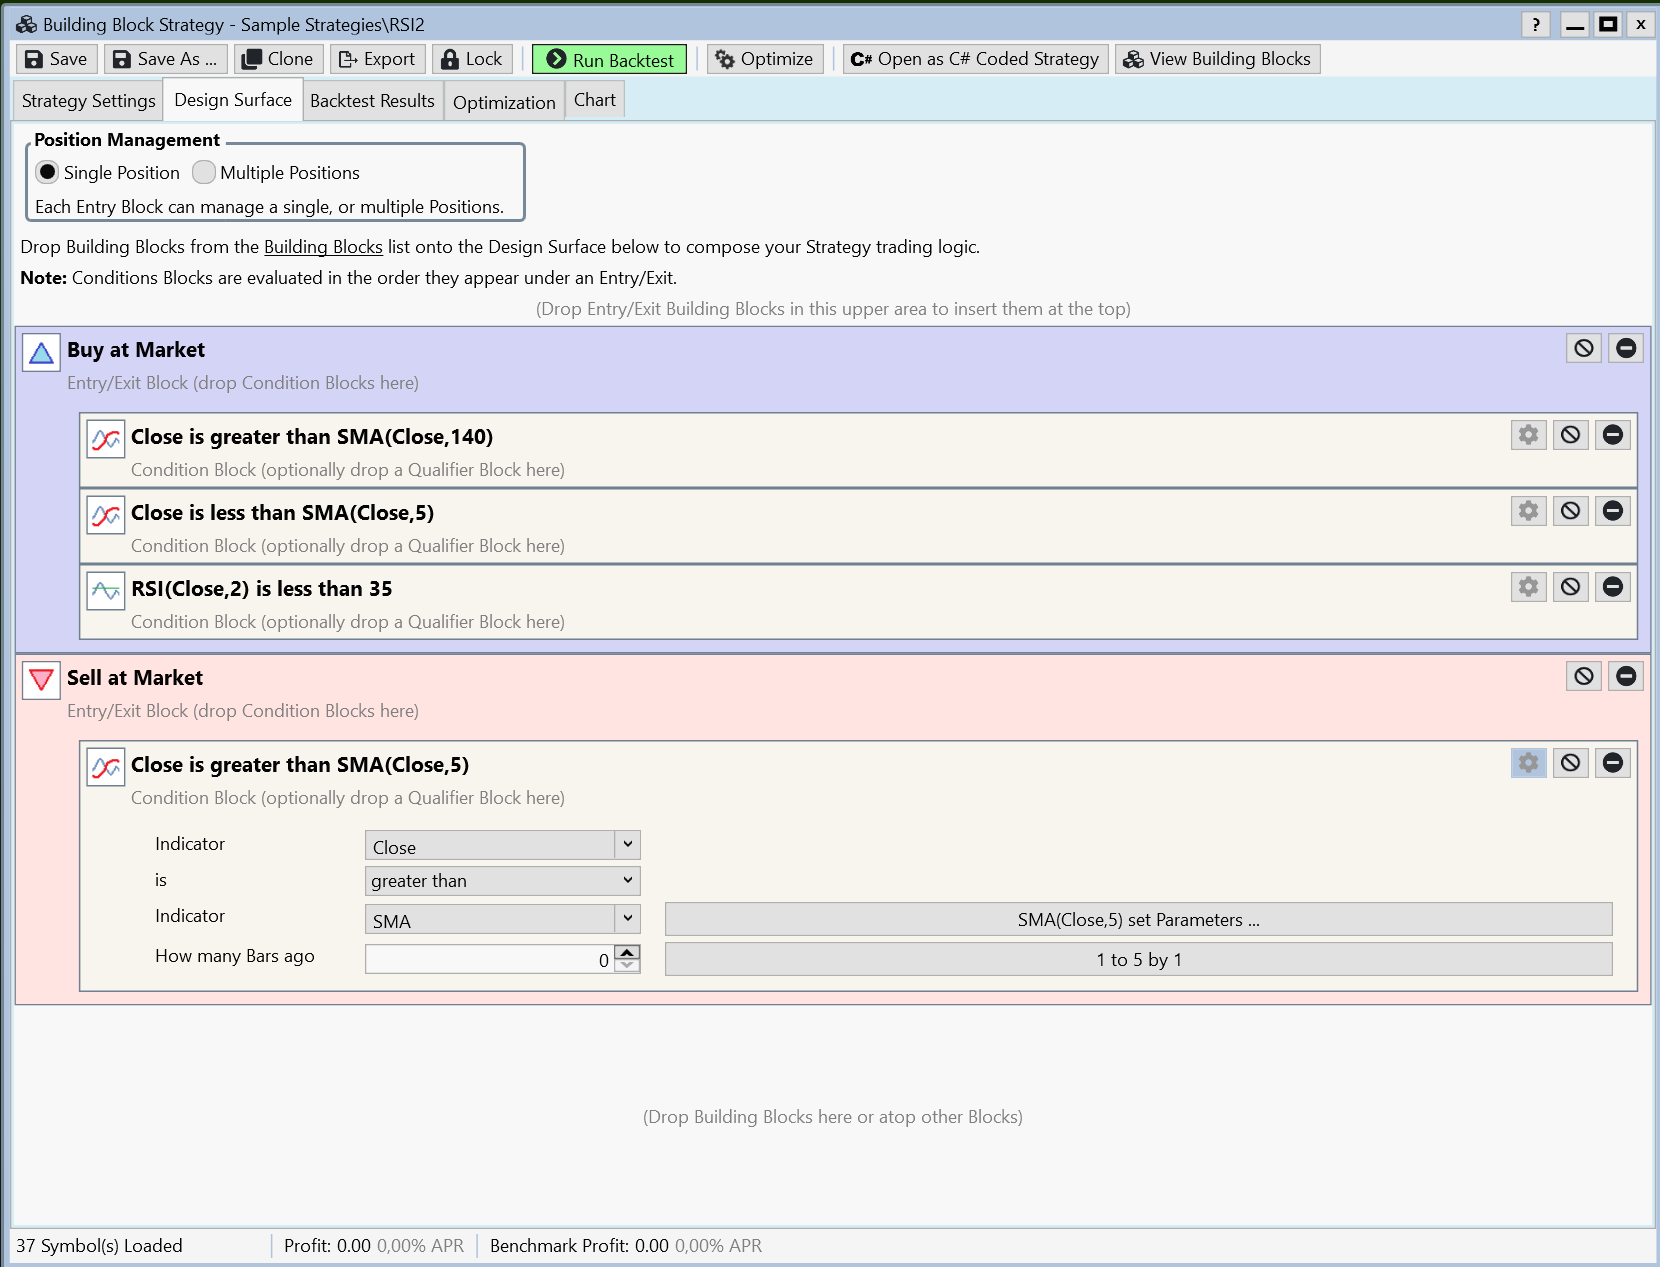
Task: Click the gear icon on RSI(Close,2) condition
Action: [1528, 587]
